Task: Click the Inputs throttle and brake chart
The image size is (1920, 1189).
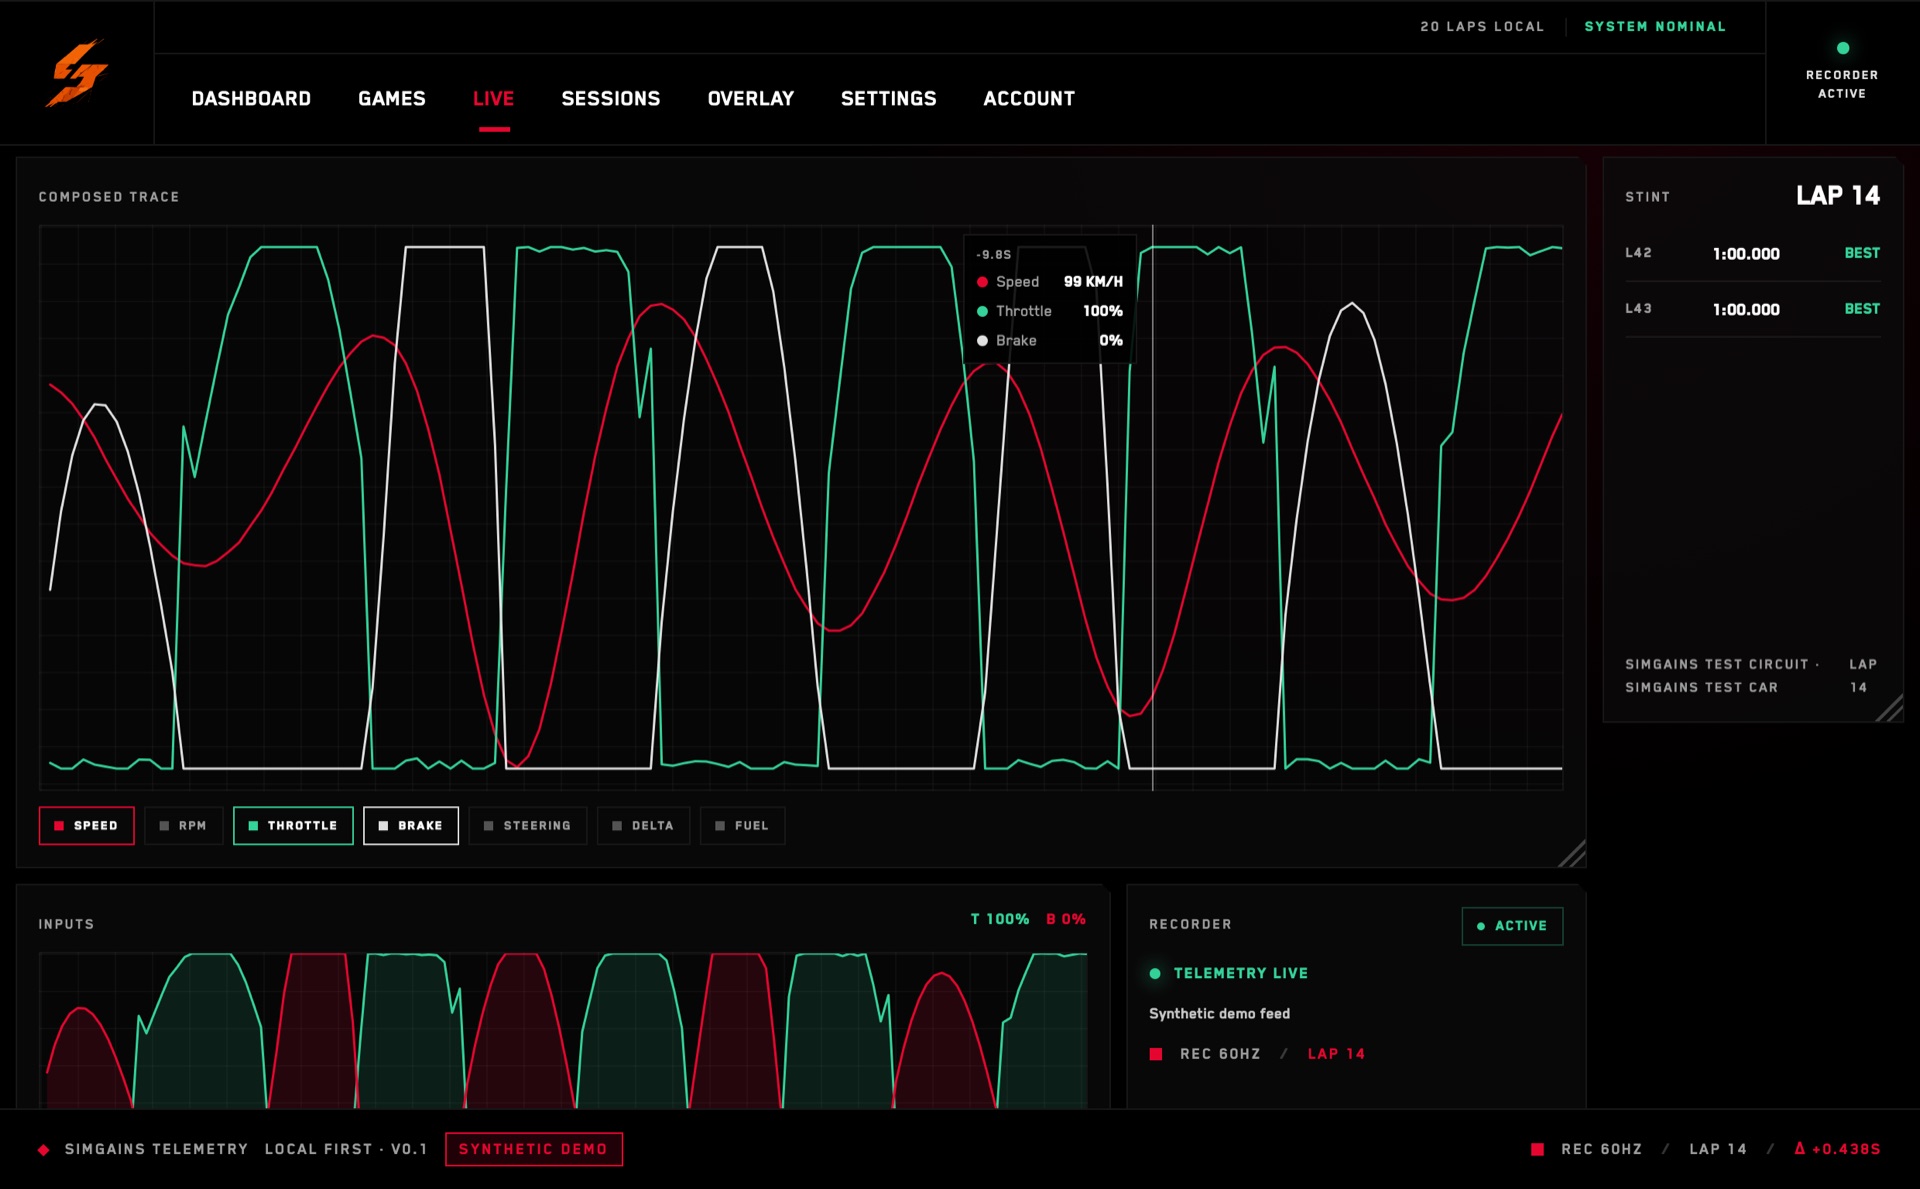Action: [x=563, y=1030]
